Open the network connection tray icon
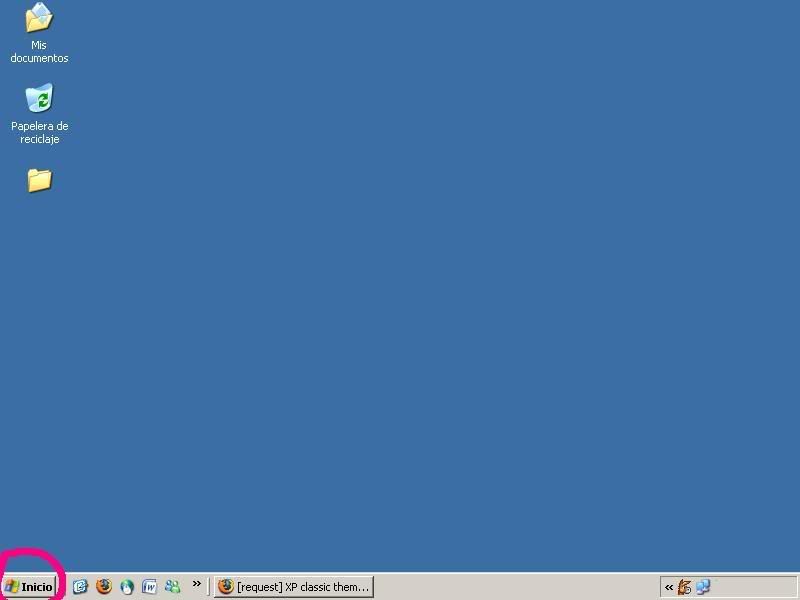Viewport: 800px width, 600px height. 704,587
